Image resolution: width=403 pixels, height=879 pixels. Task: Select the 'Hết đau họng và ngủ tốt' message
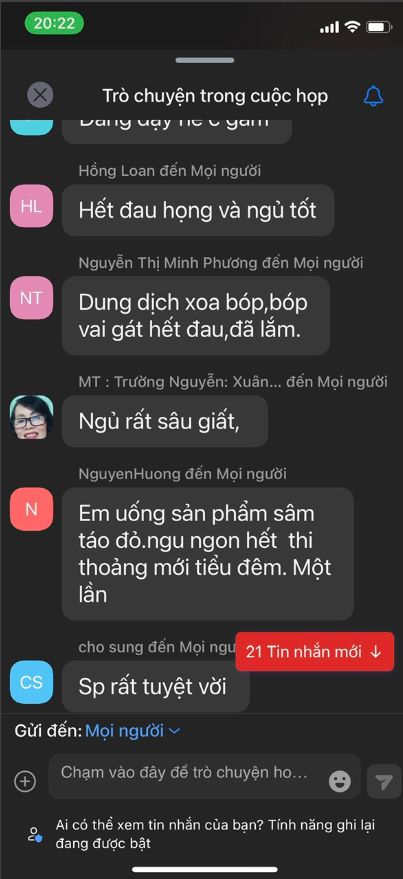pyautogui.click(x=198, y=210)
